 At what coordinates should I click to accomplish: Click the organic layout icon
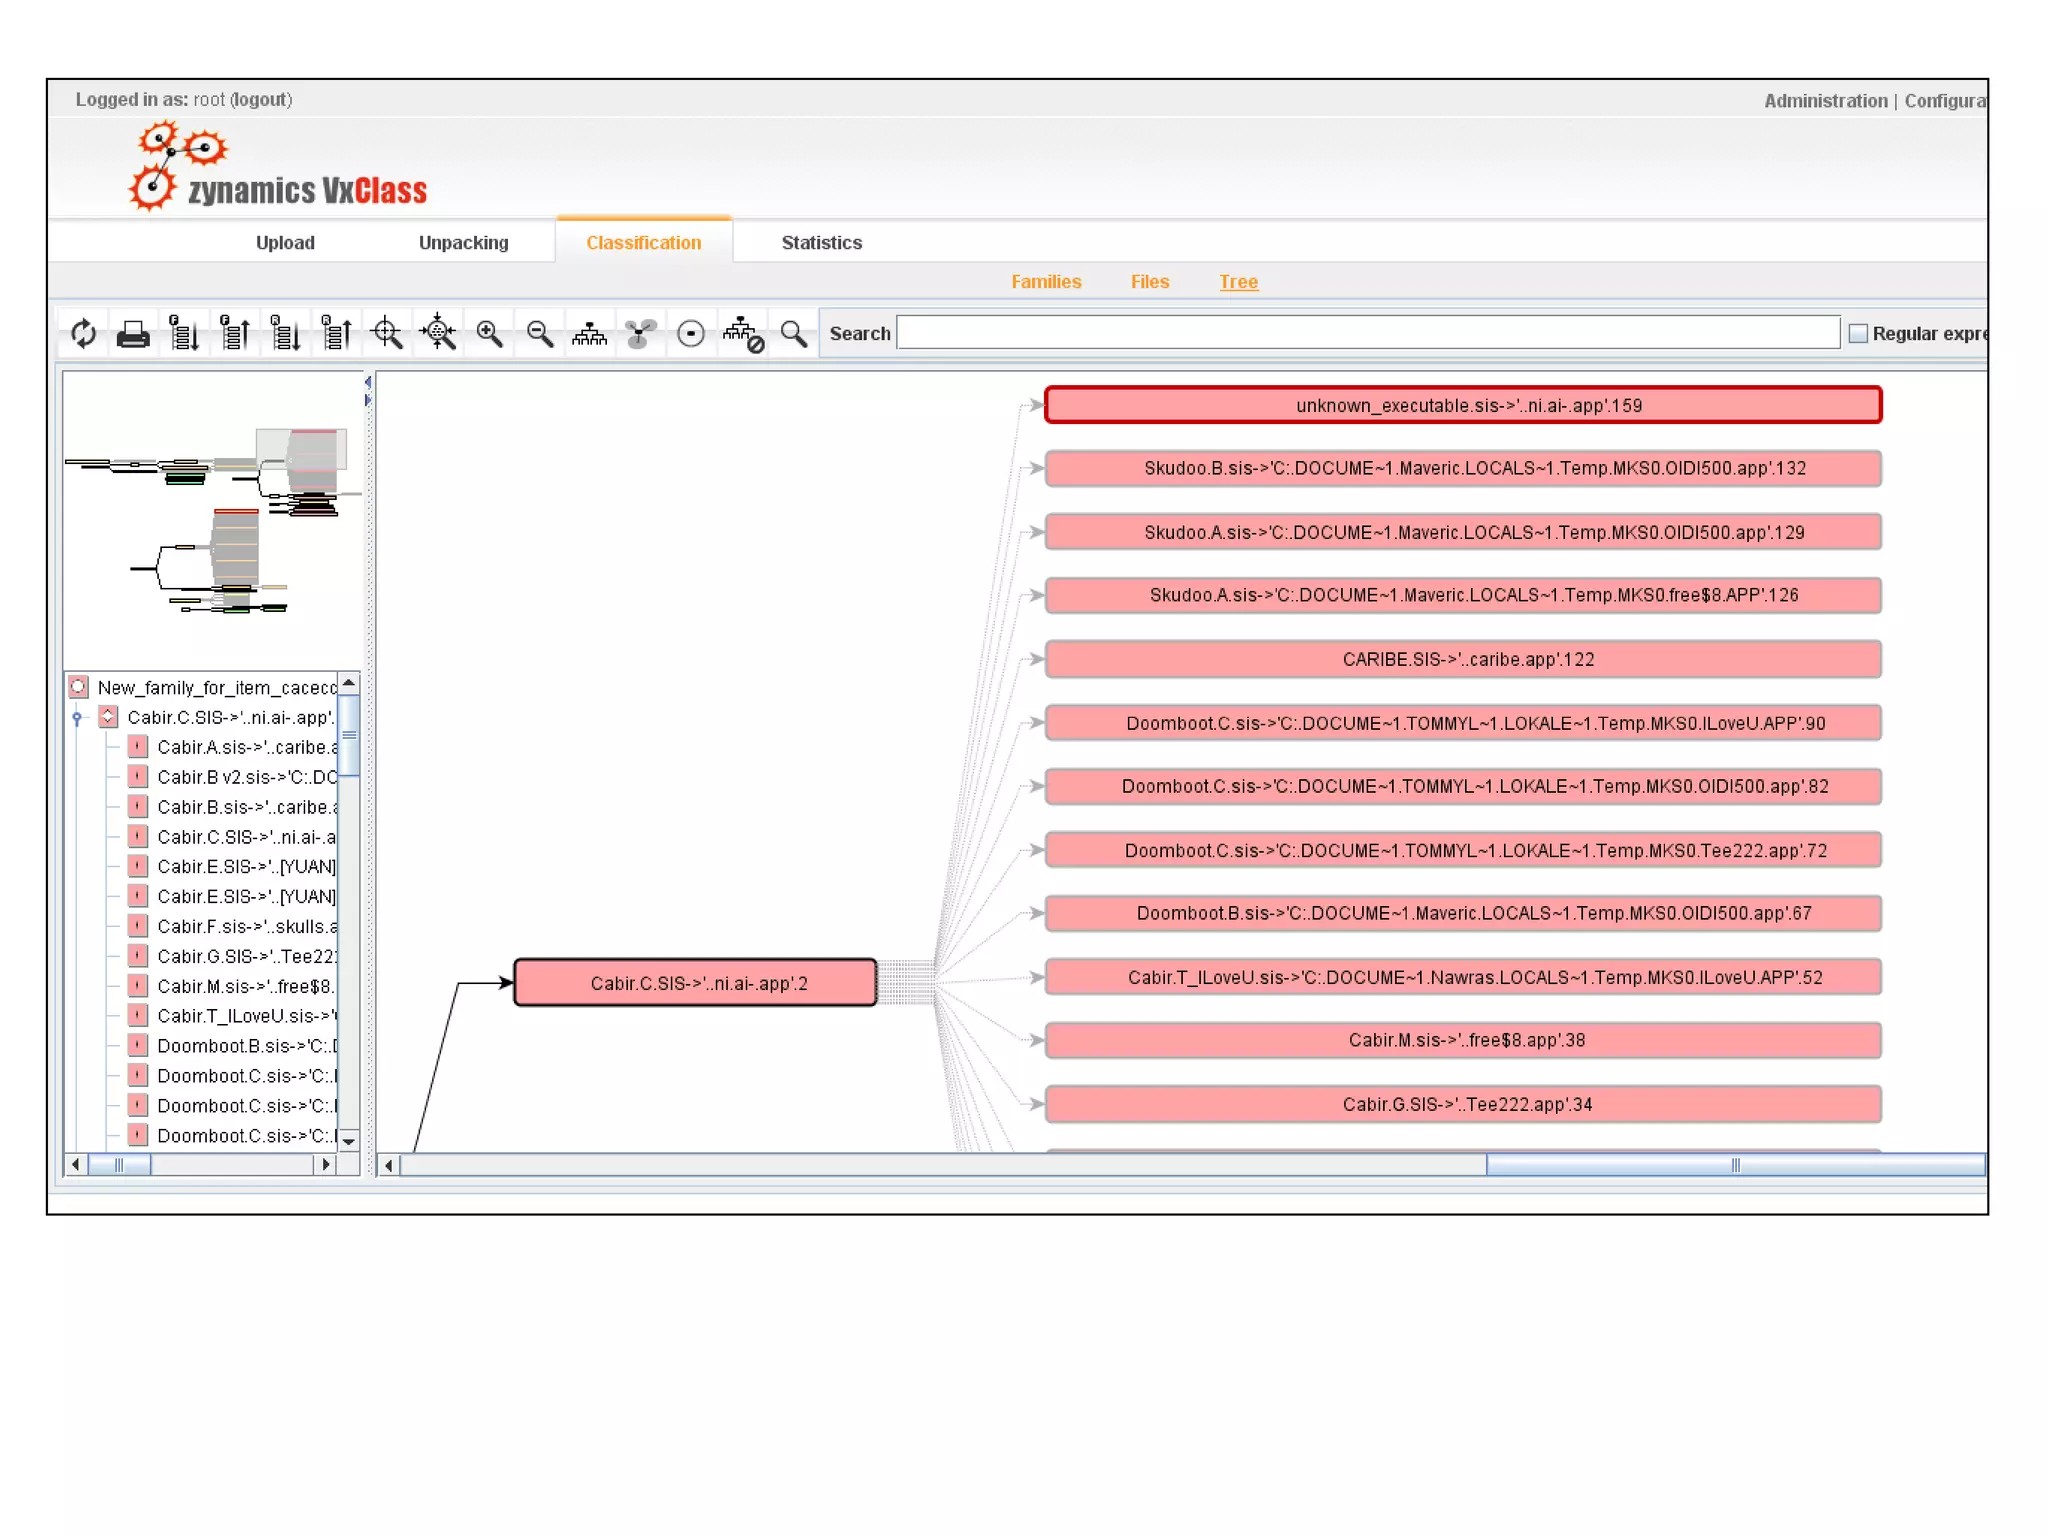(x=640, y=334)
